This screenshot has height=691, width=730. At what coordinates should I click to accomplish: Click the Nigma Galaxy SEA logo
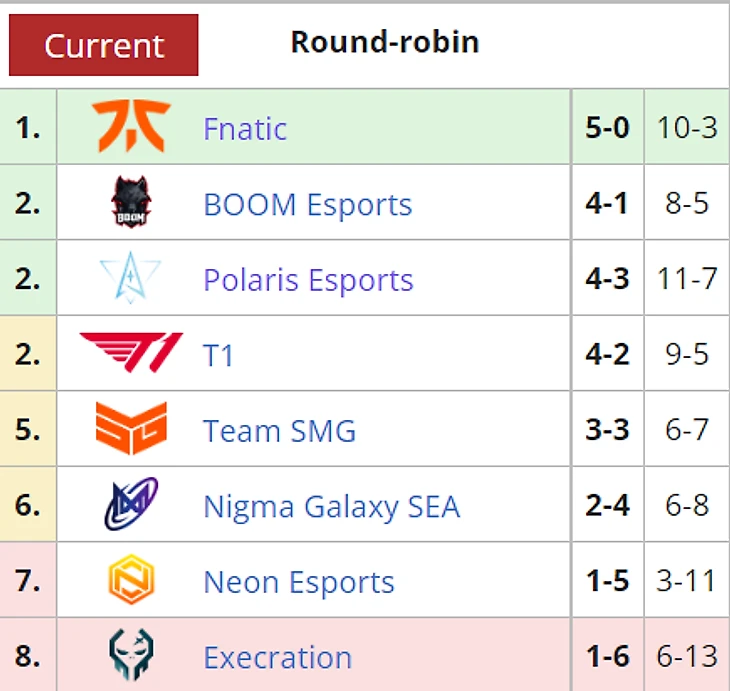(x=131, y=504)
